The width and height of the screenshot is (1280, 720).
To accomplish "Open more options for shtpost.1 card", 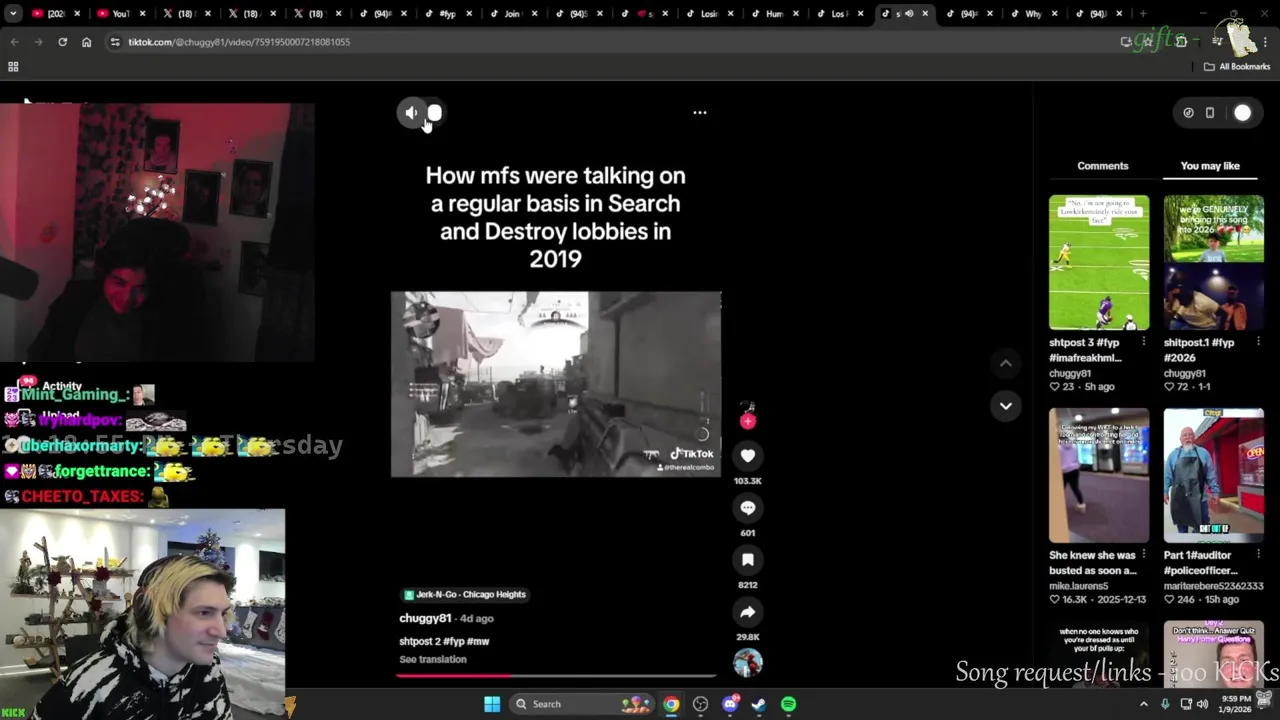I will click(1258, 342).
